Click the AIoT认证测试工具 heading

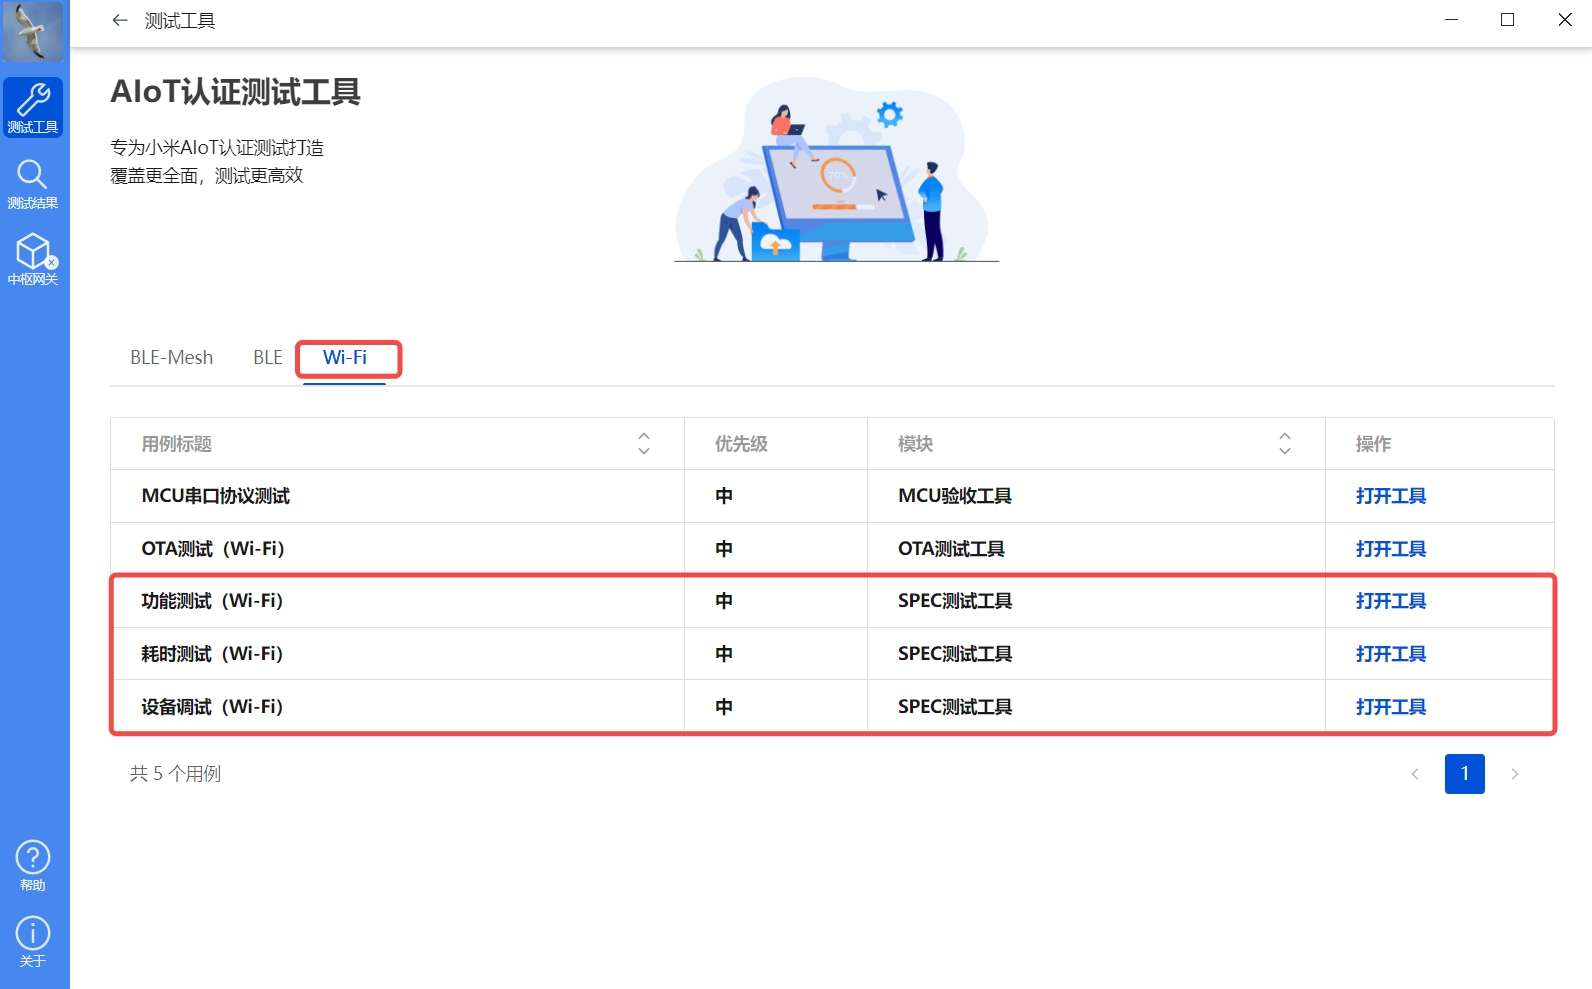tap(235, 92)
